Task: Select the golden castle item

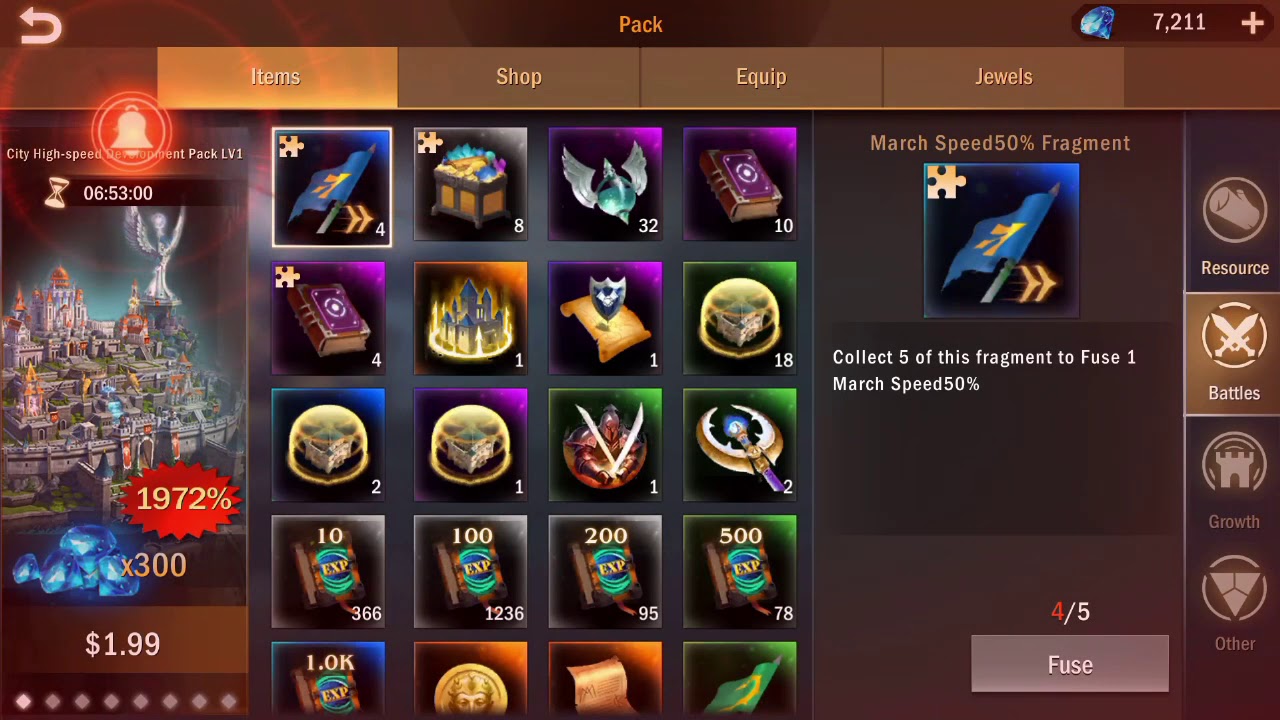Action: pos(470,318)
